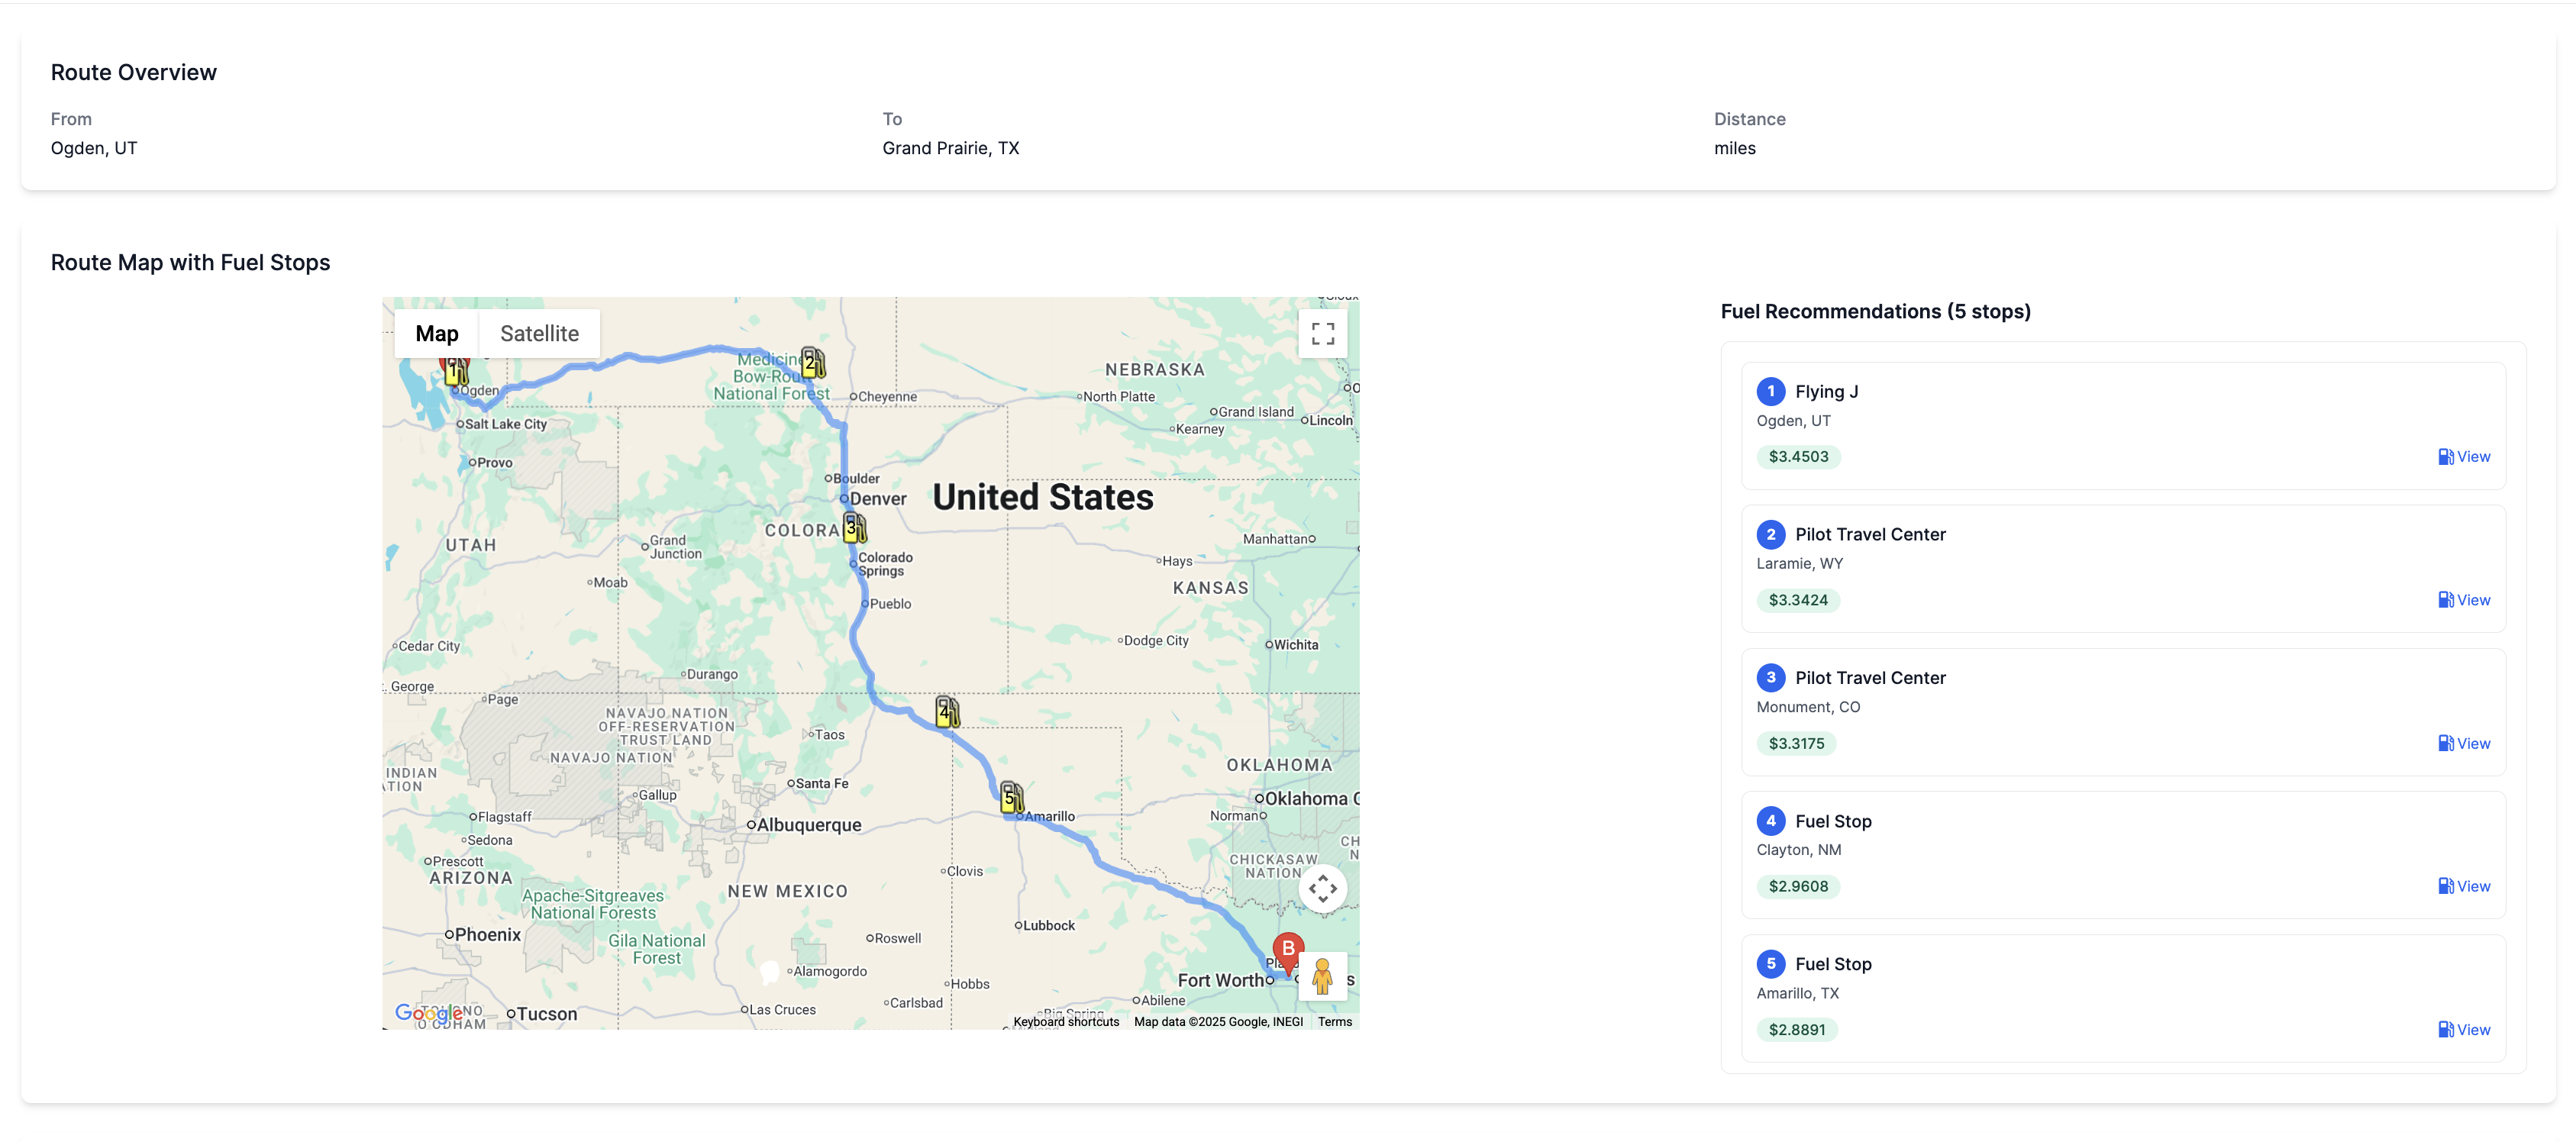This screenshot has height=1142, width=2576.
Task: Click the $2.8891 price badge
Action: click(1797, 1030)
